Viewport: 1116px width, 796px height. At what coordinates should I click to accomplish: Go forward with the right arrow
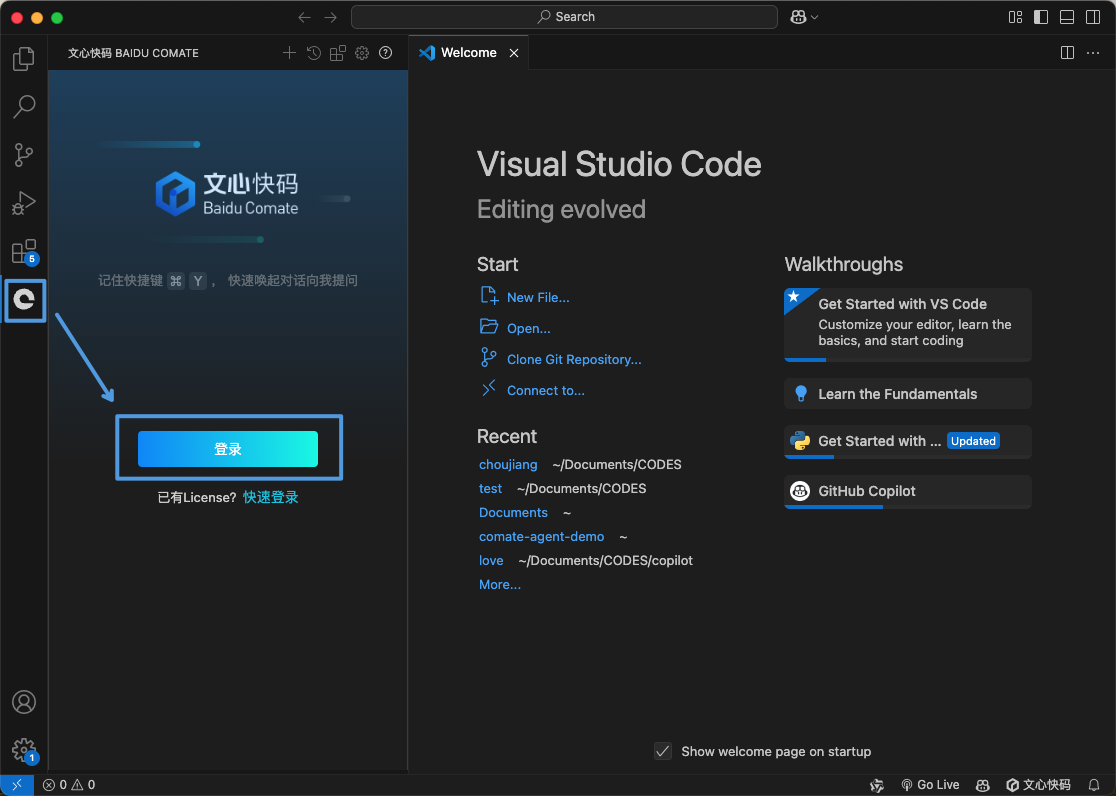point(330,17)
